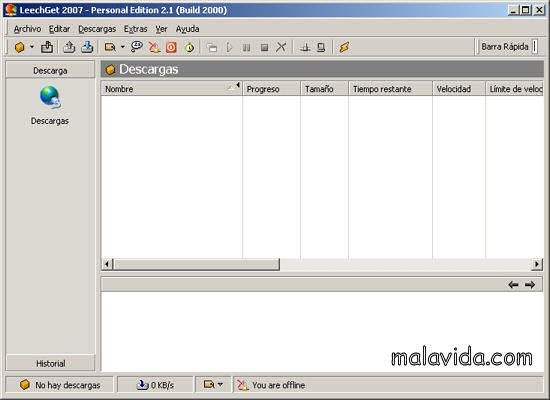The width and height of the screenshot is (550, 400).
Task: Open the Archivo menu
Action: 27,29
